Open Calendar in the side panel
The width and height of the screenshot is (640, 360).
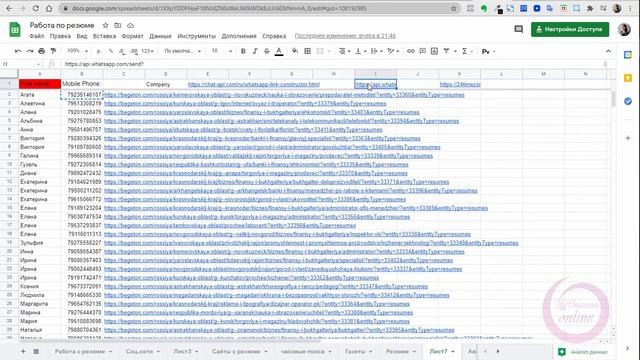click(x=628, y=55)
